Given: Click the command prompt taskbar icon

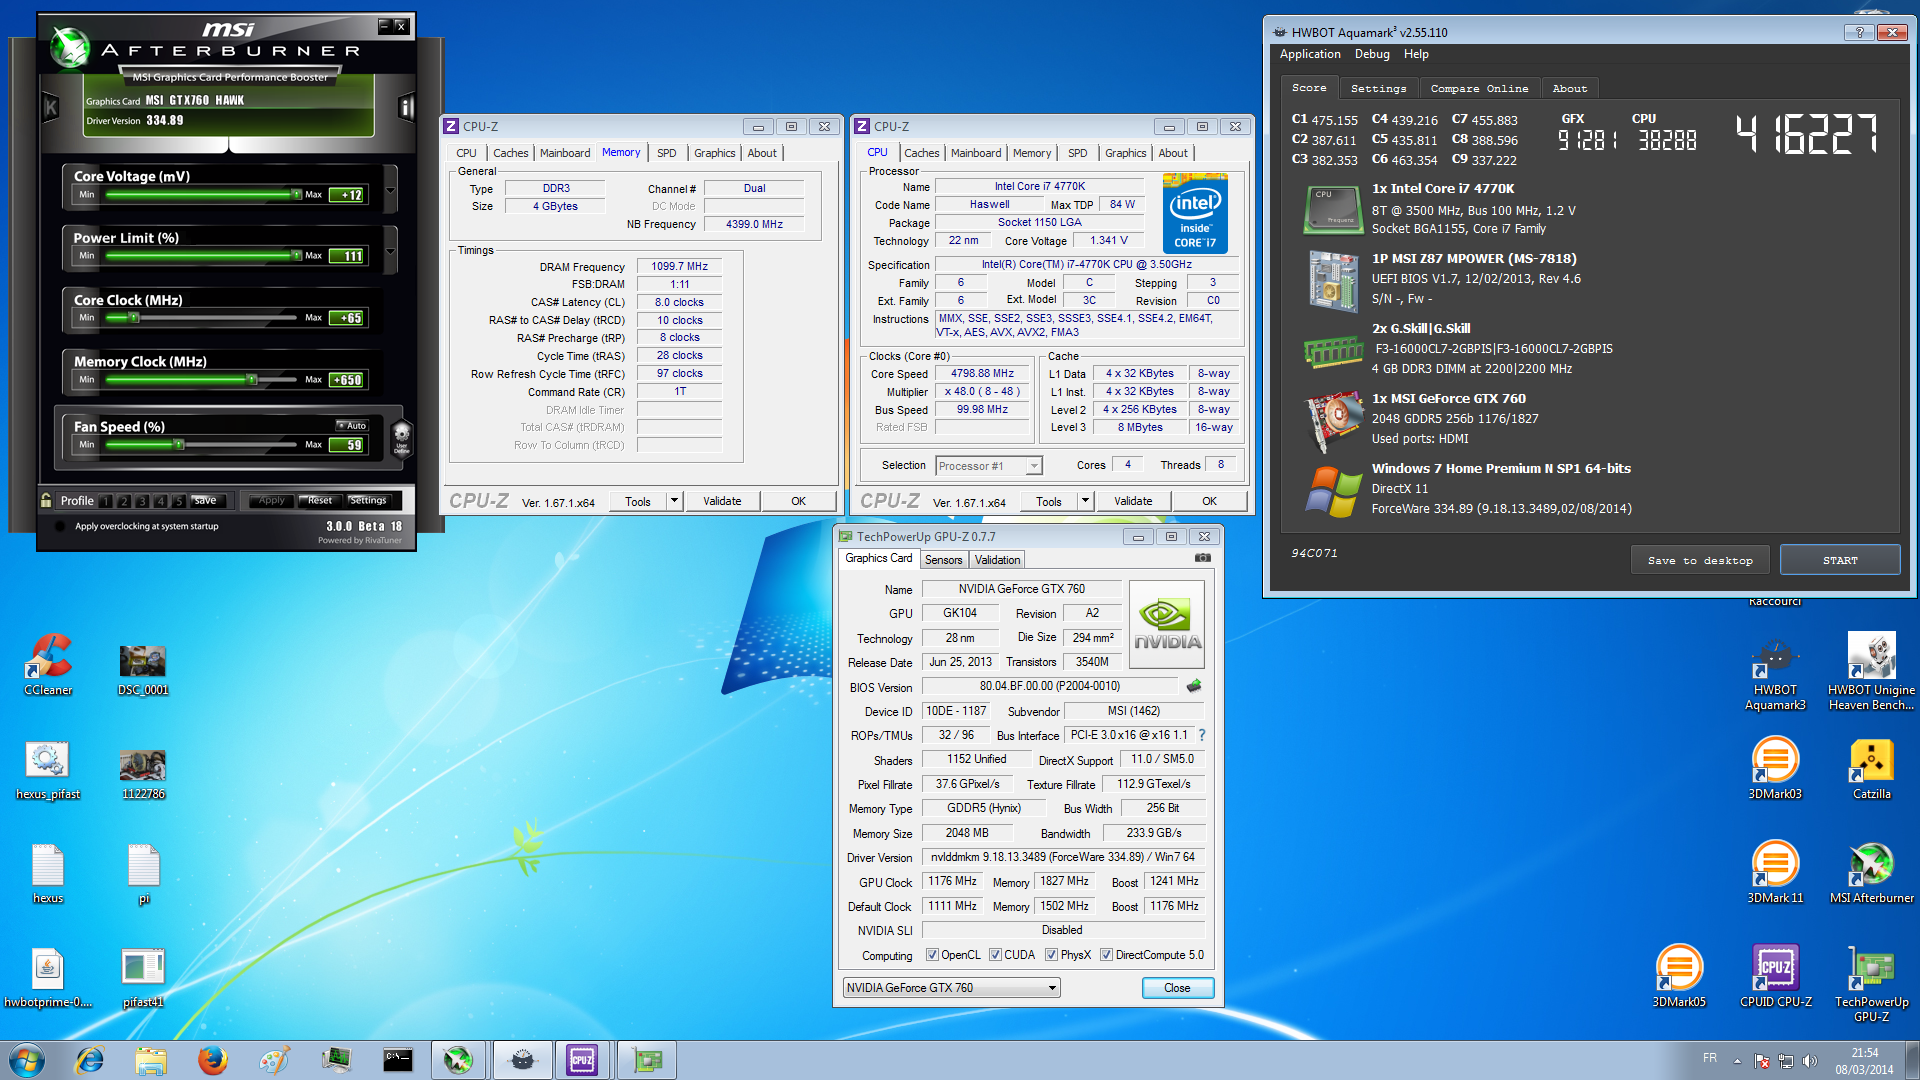Looking at the screenshot, I should [397, 1060].
